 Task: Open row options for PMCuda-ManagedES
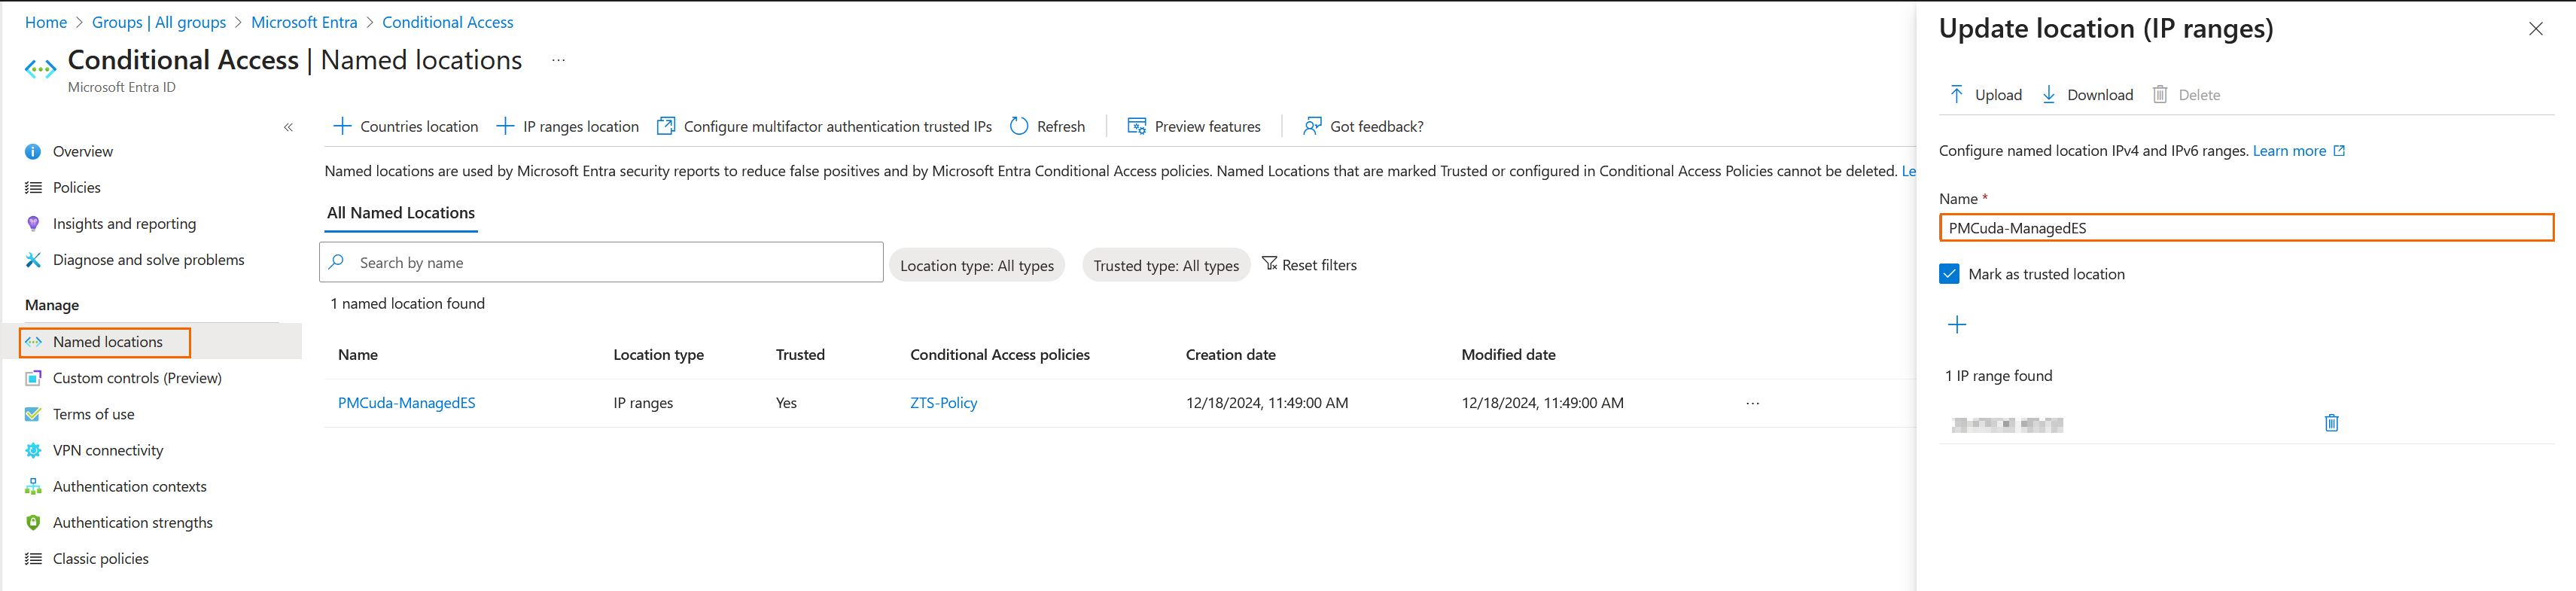click(1752, 403)
